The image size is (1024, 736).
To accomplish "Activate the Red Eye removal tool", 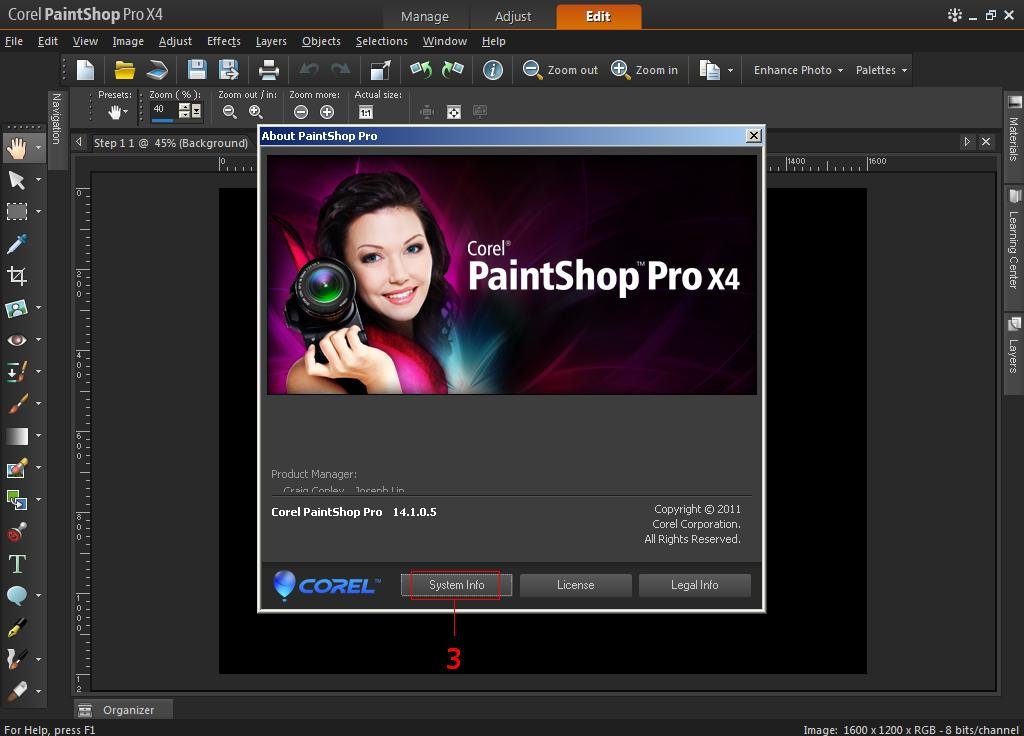I will (x=17, y=340).
